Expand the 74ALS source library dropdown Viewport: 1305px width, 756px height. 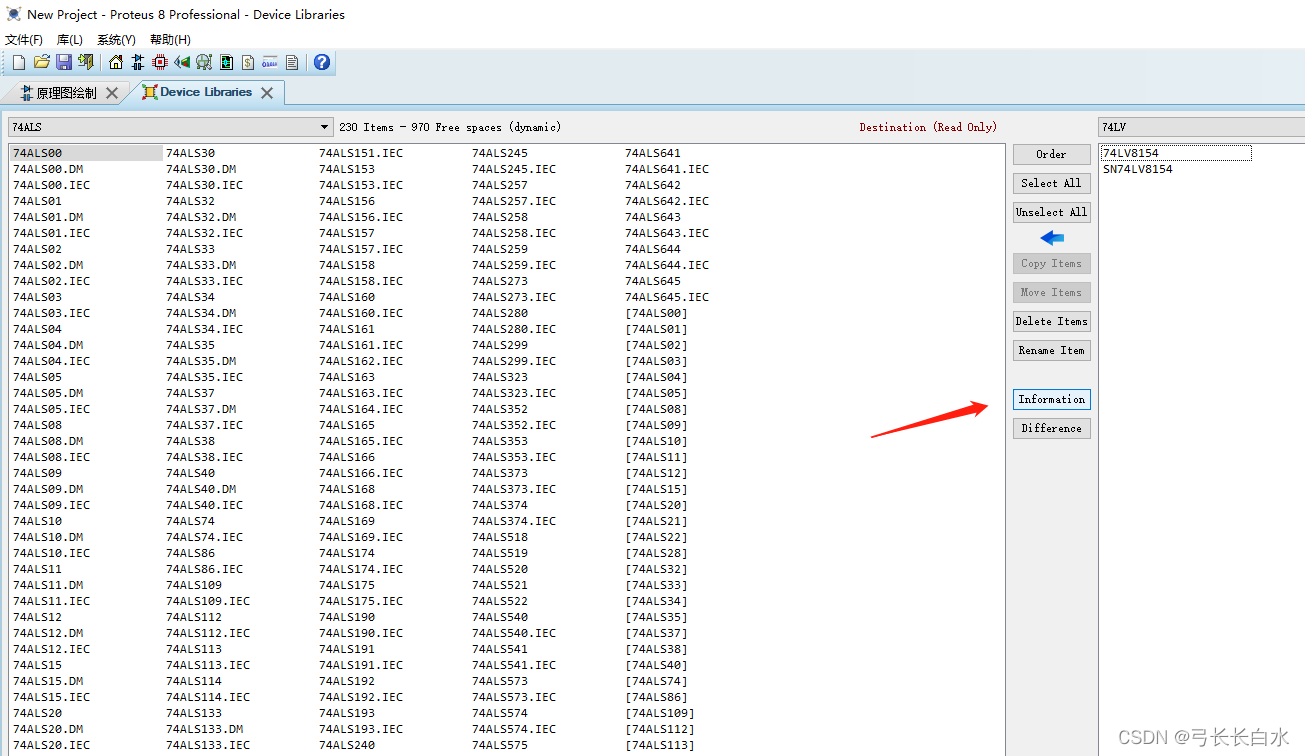coord(325,127)
